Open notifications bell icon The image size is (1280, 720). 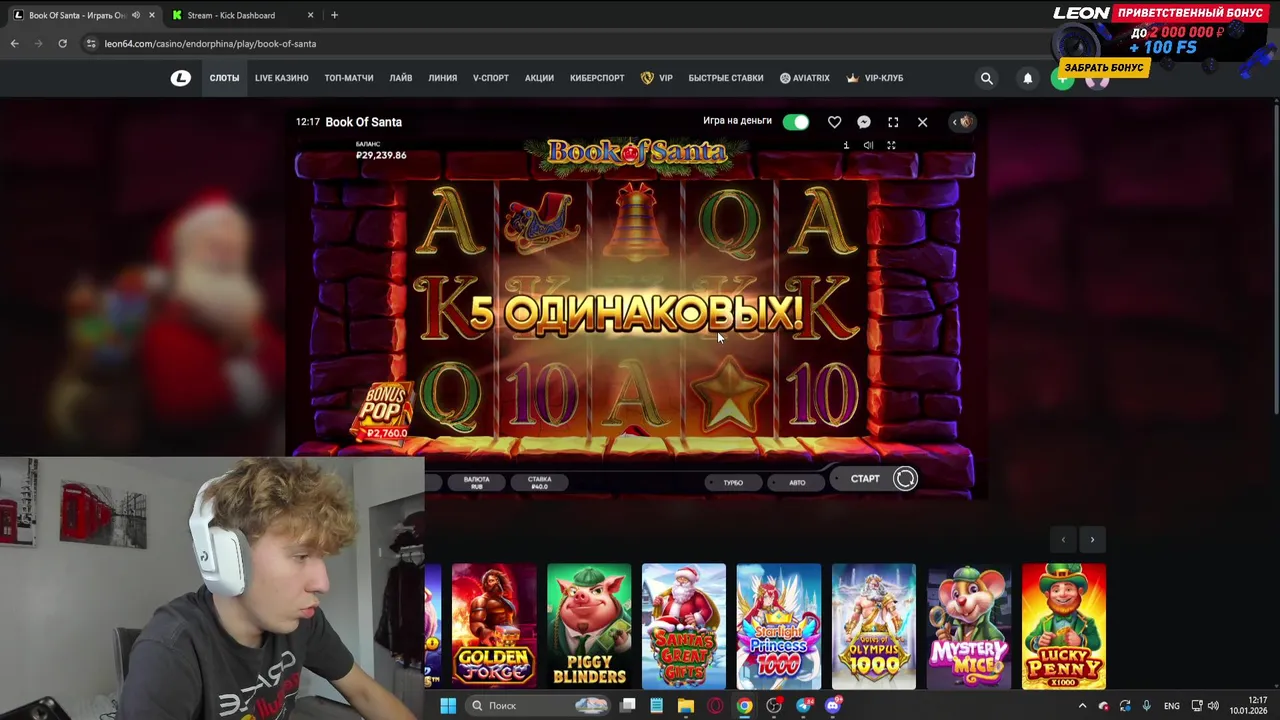tap(1027, 78)
